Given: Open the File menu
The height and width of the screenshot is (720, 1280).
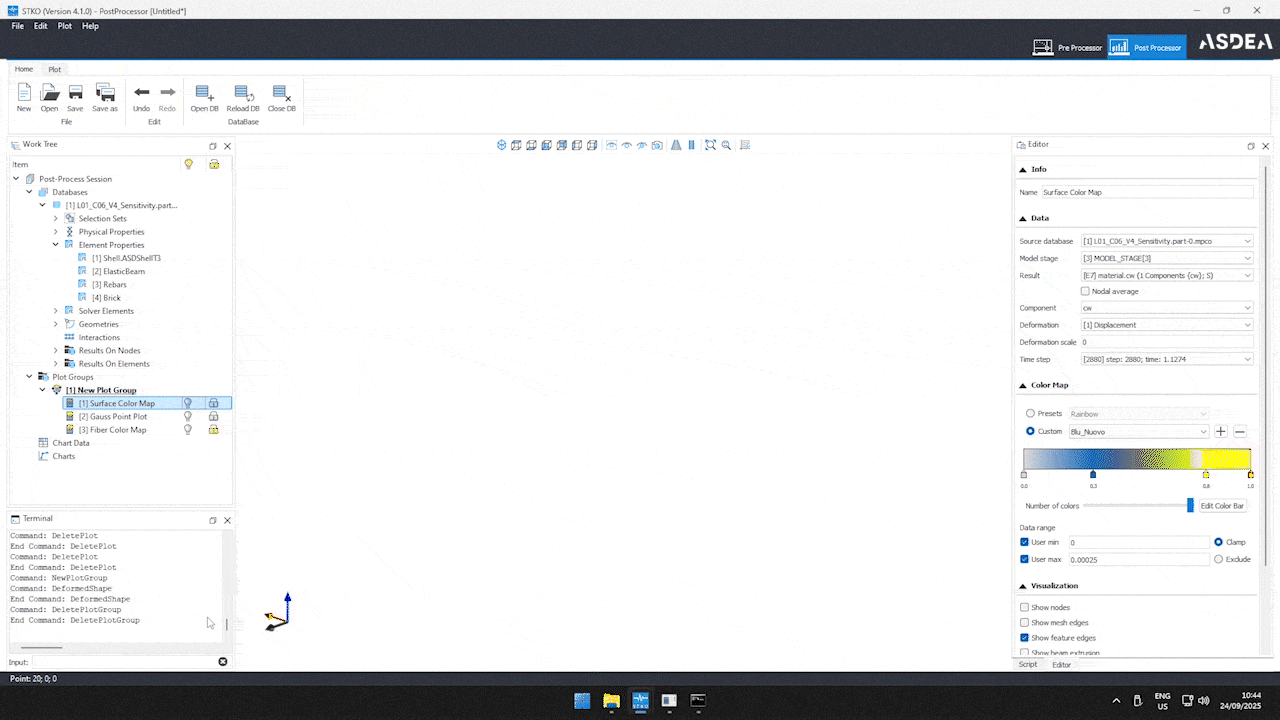Looking at the screenshot, I should (x=18, y=26).
